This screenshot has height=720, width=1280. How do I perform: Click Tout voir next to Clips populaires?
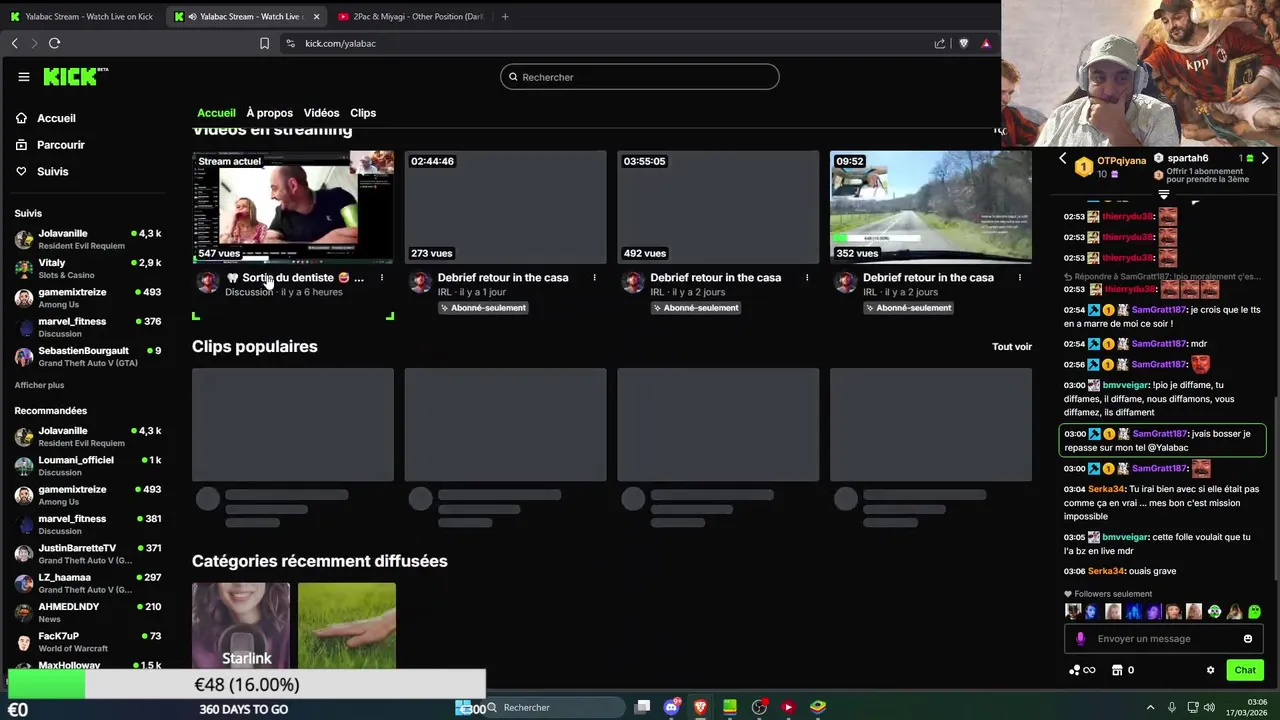coord(1012,347)
